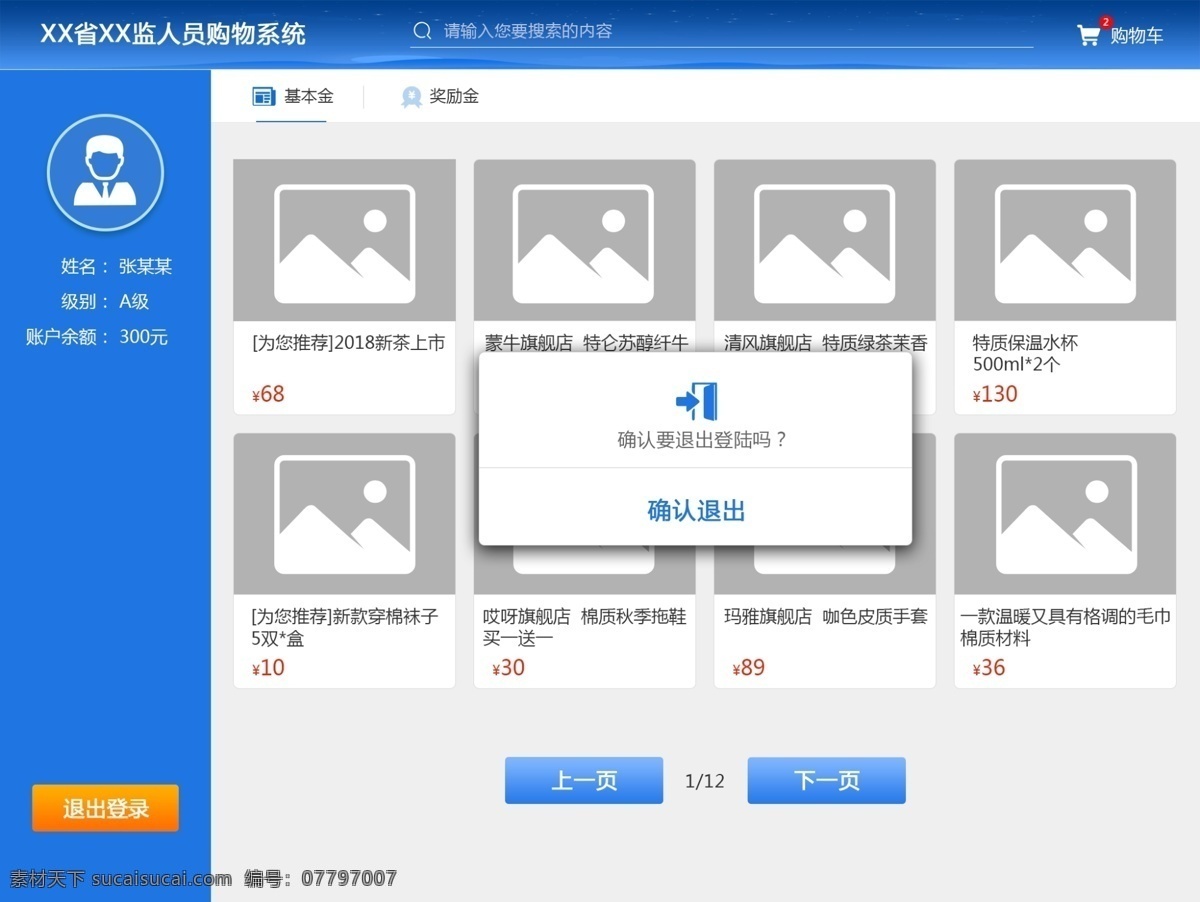Select the 蒙牛旗舰店 特仑苏醇纤牛 title
Image resolution: width=1200 pixels, height=902 pixels.
587,342
